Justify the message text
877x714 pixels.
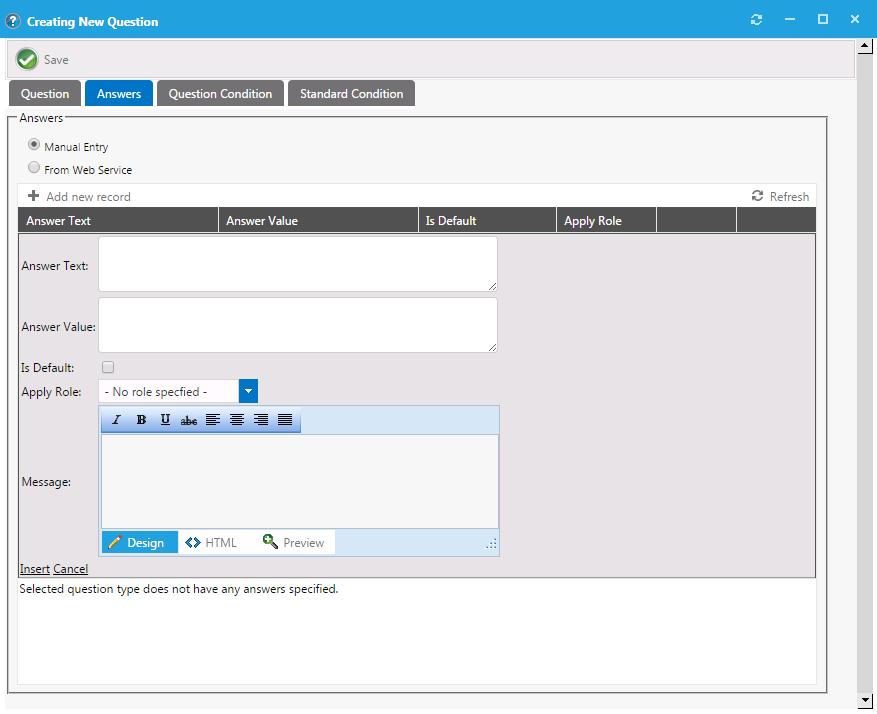pos(285,420)
